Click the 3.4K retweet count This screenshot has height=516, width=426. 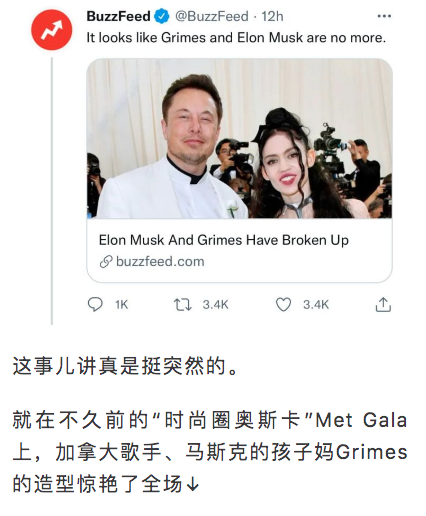tap(216, 305)
